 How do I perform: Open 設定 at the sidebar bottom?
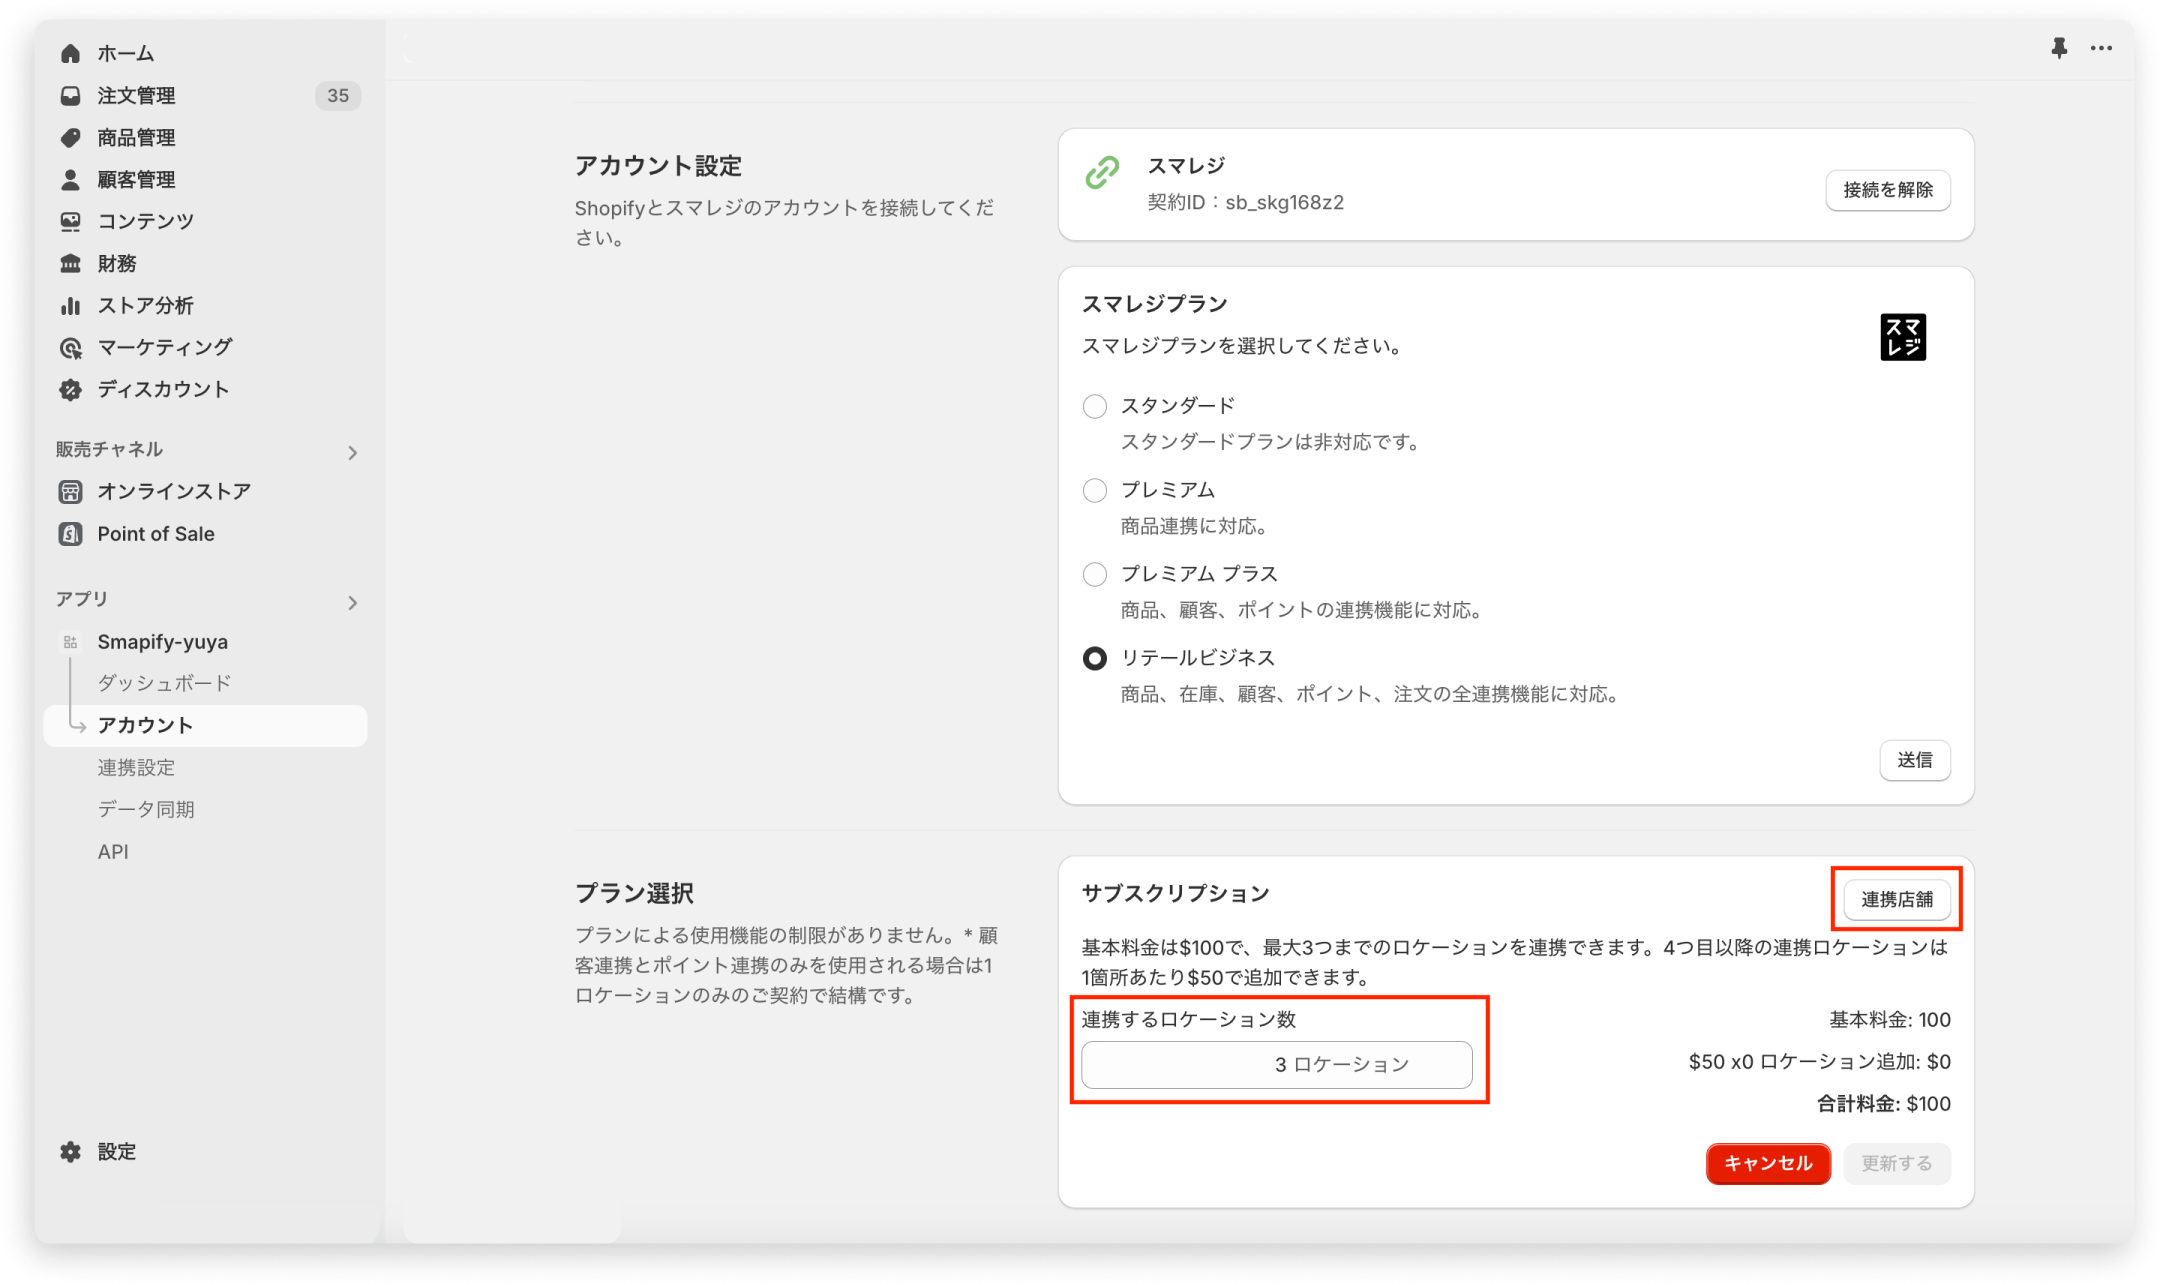116,1151
